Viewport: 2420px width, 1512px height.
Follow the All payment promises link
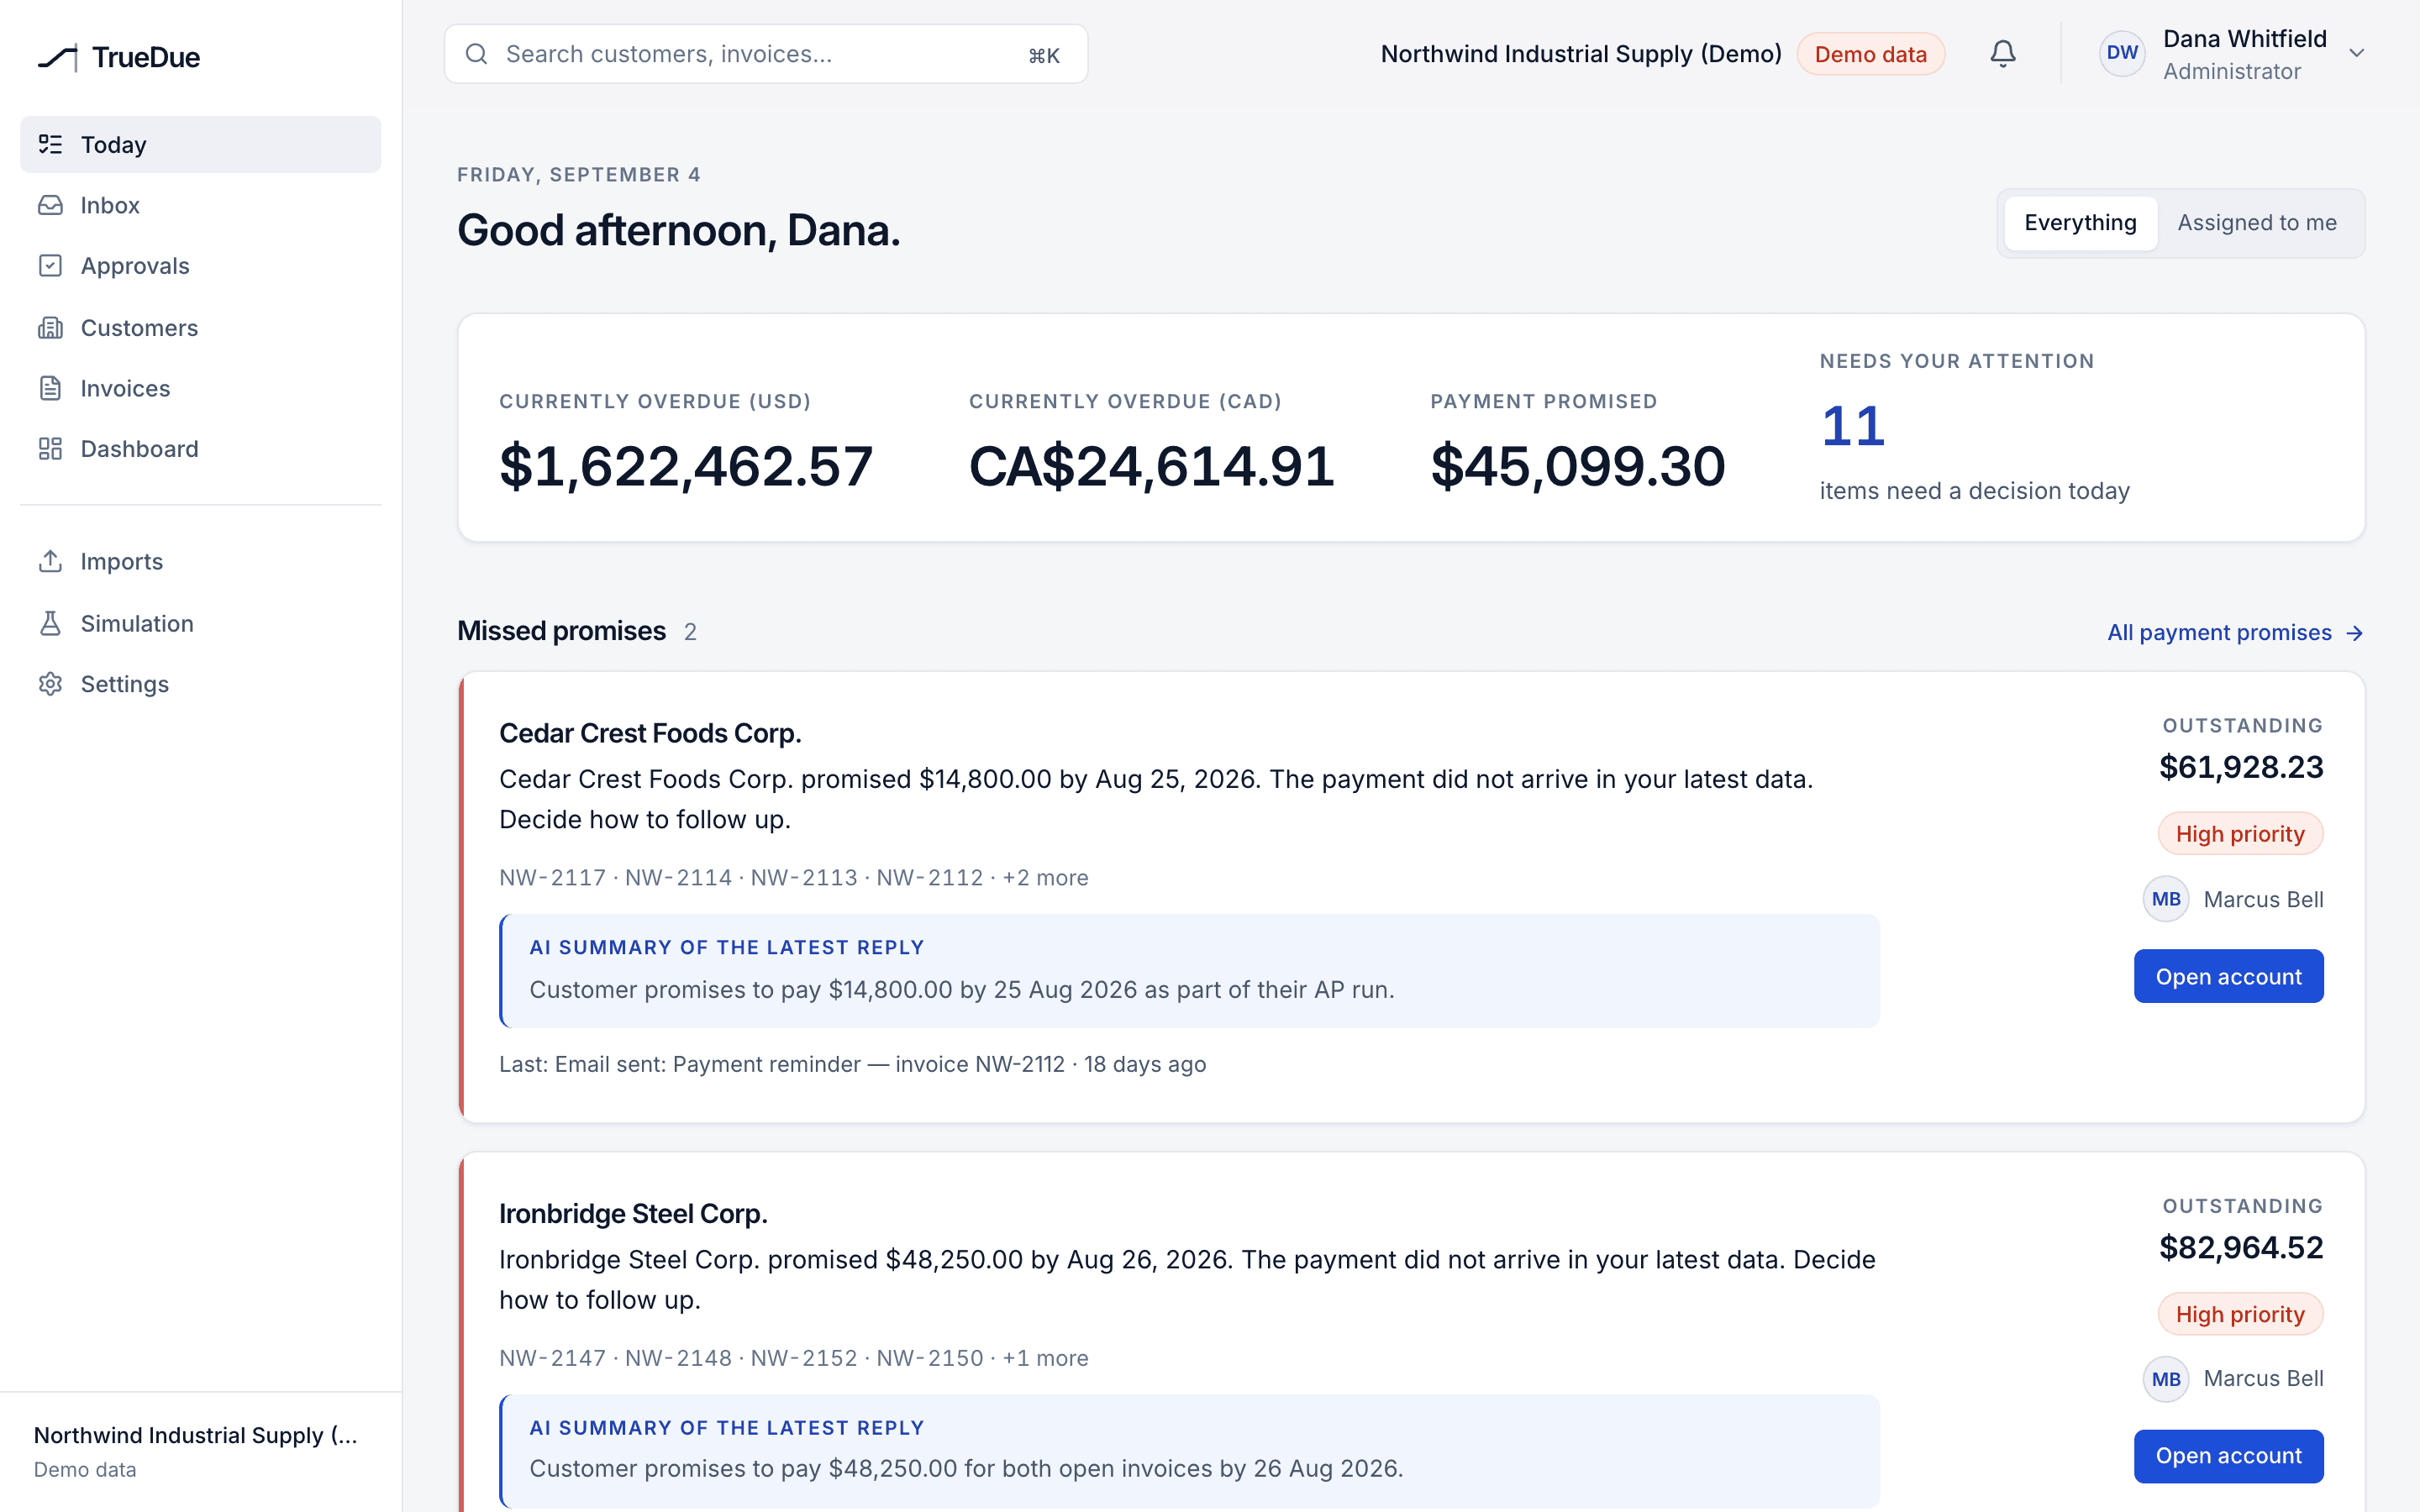click(x=2235, y=632)
